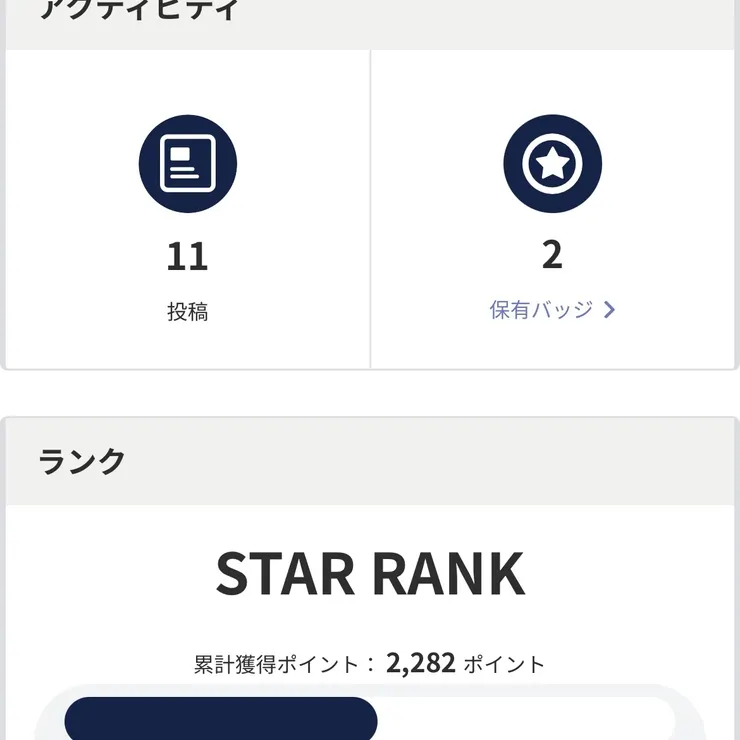Click the 累計獲得ポイント label

[x=275, y=664]
